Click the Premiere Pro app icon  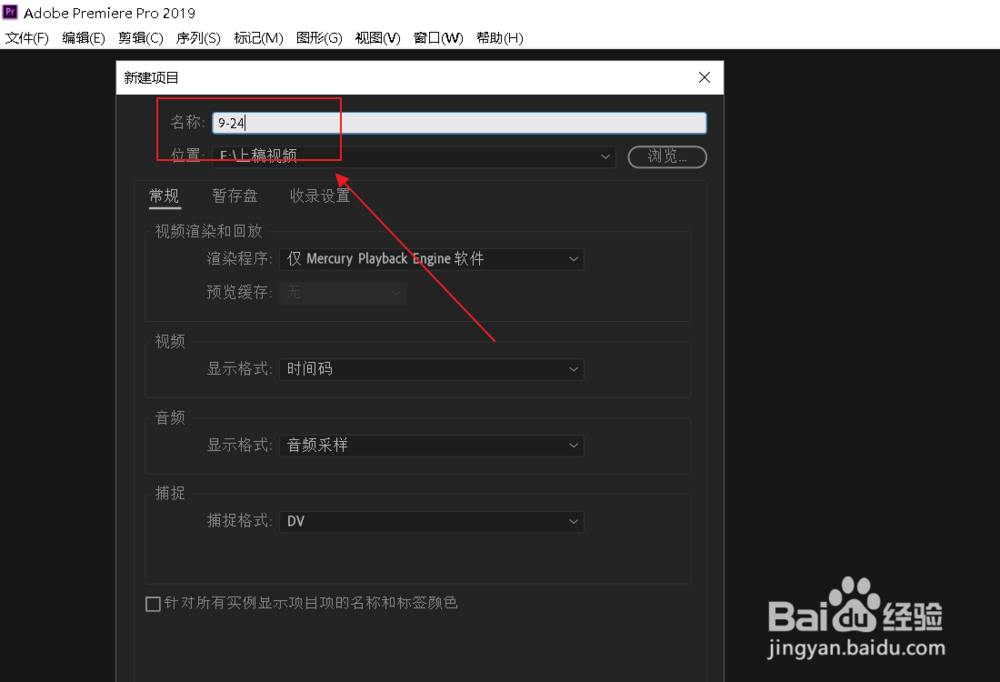(x=10, y=12)
